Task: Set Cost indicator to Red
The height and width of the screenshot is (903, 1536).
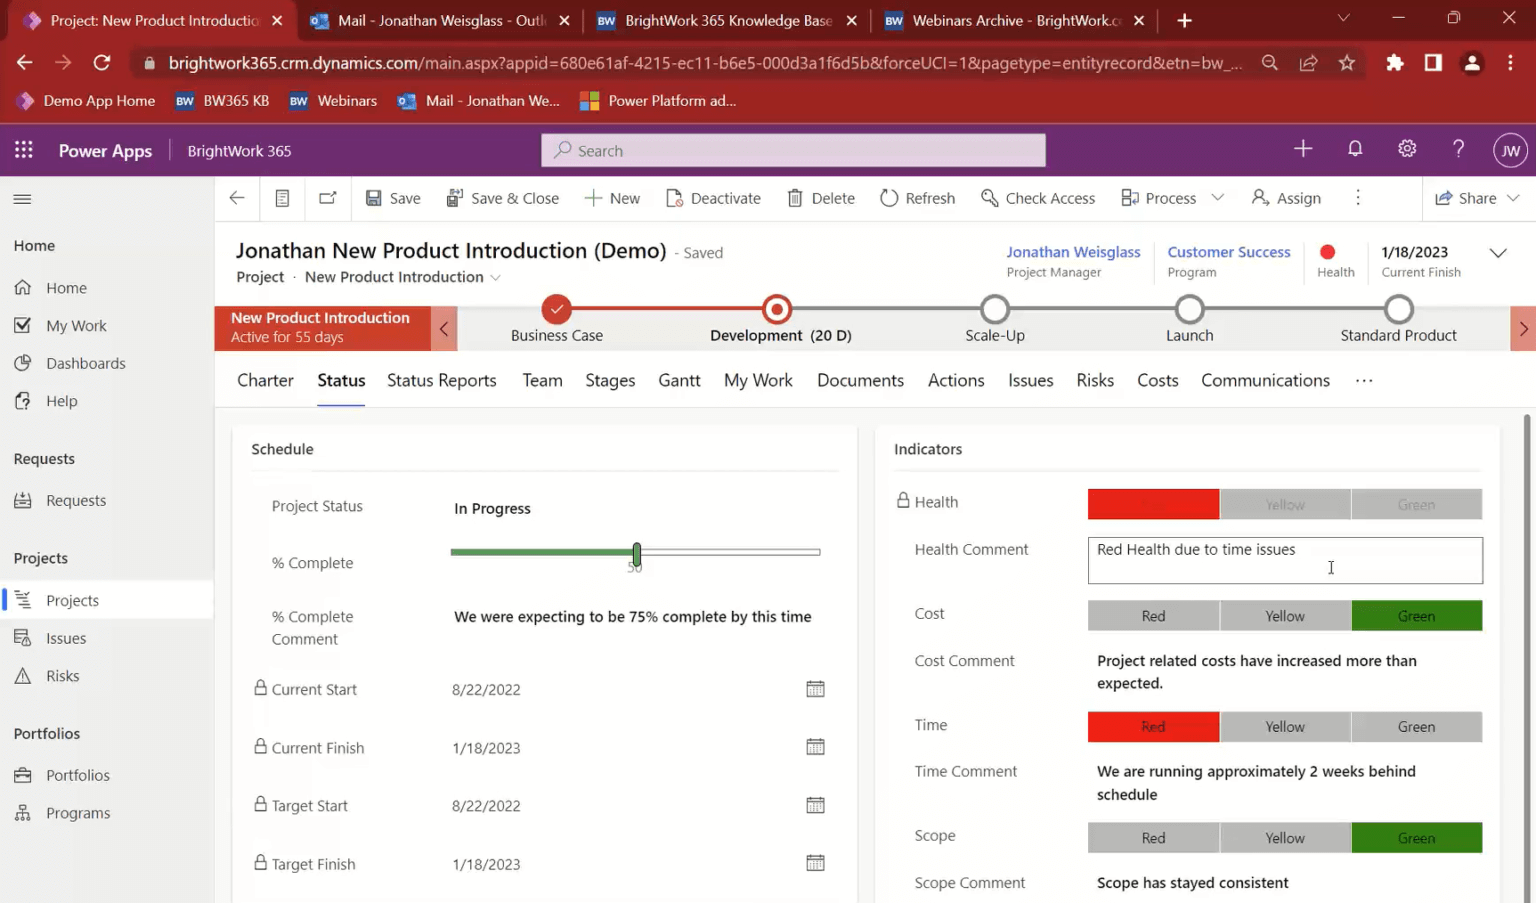Action: coord(1153,615)
